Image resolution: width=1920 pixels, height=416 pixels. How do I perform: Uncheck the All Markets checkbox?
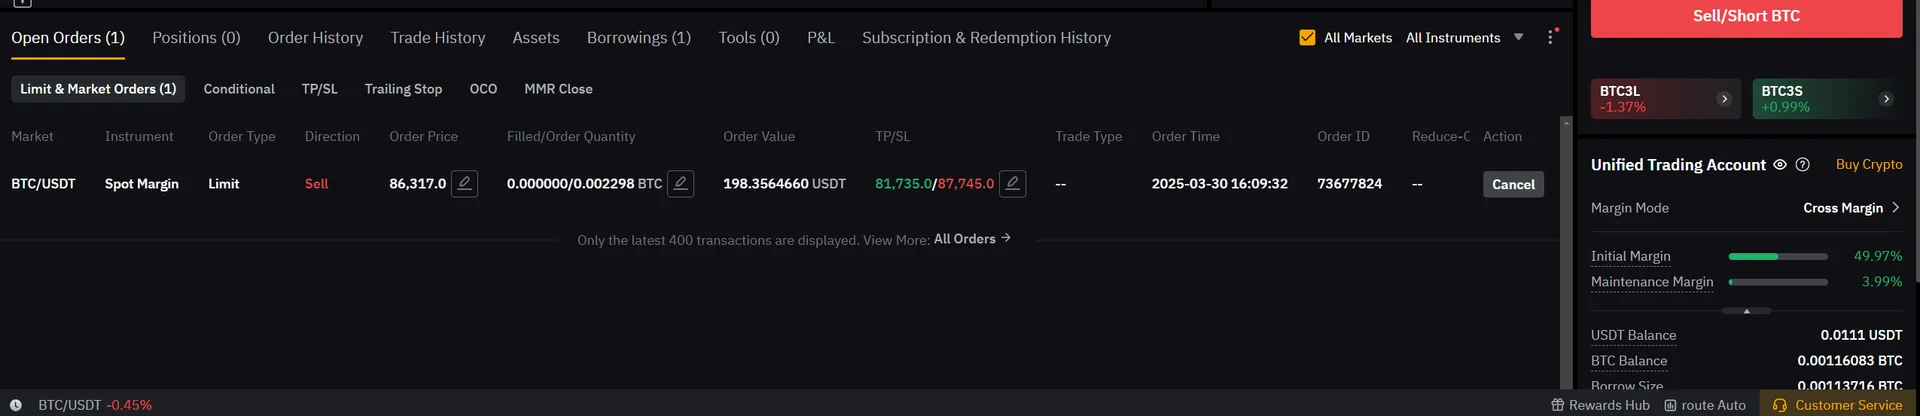[1307, 37]
